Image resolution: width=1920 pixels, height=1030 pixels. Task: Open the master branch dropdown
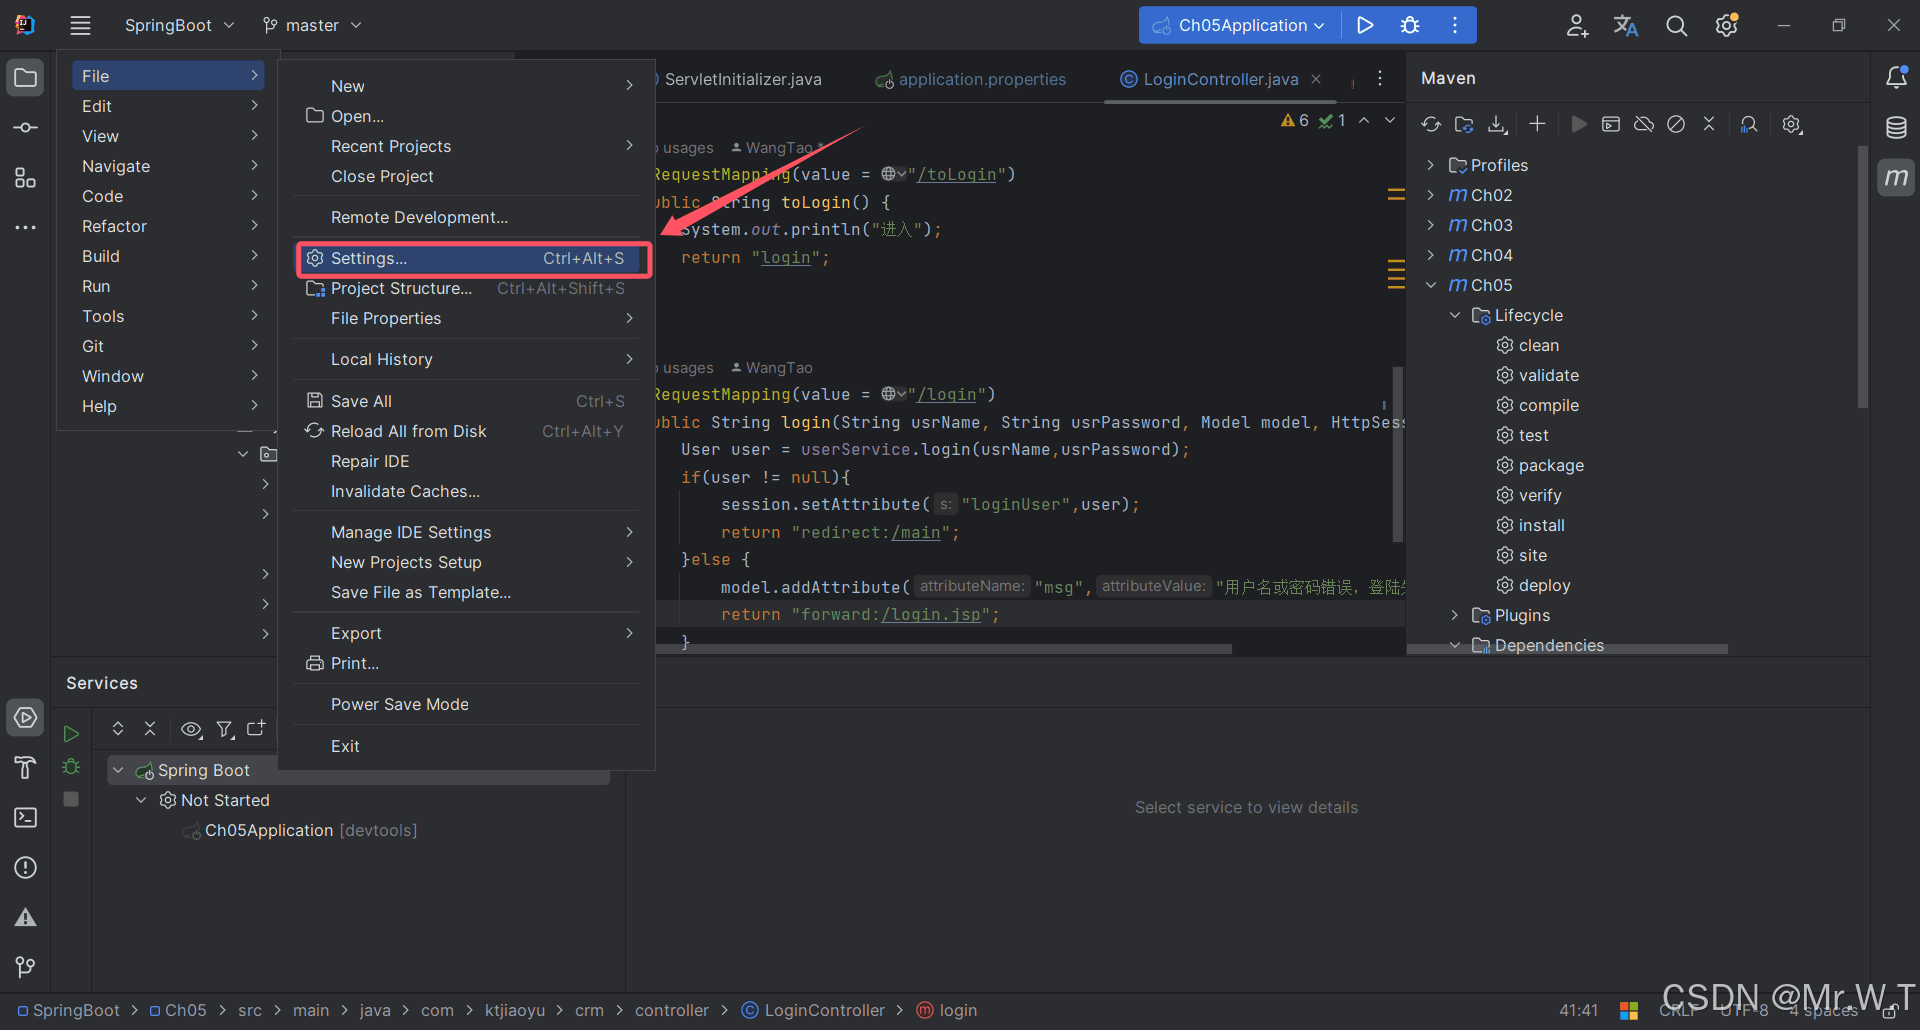click(x=312, y=25)
